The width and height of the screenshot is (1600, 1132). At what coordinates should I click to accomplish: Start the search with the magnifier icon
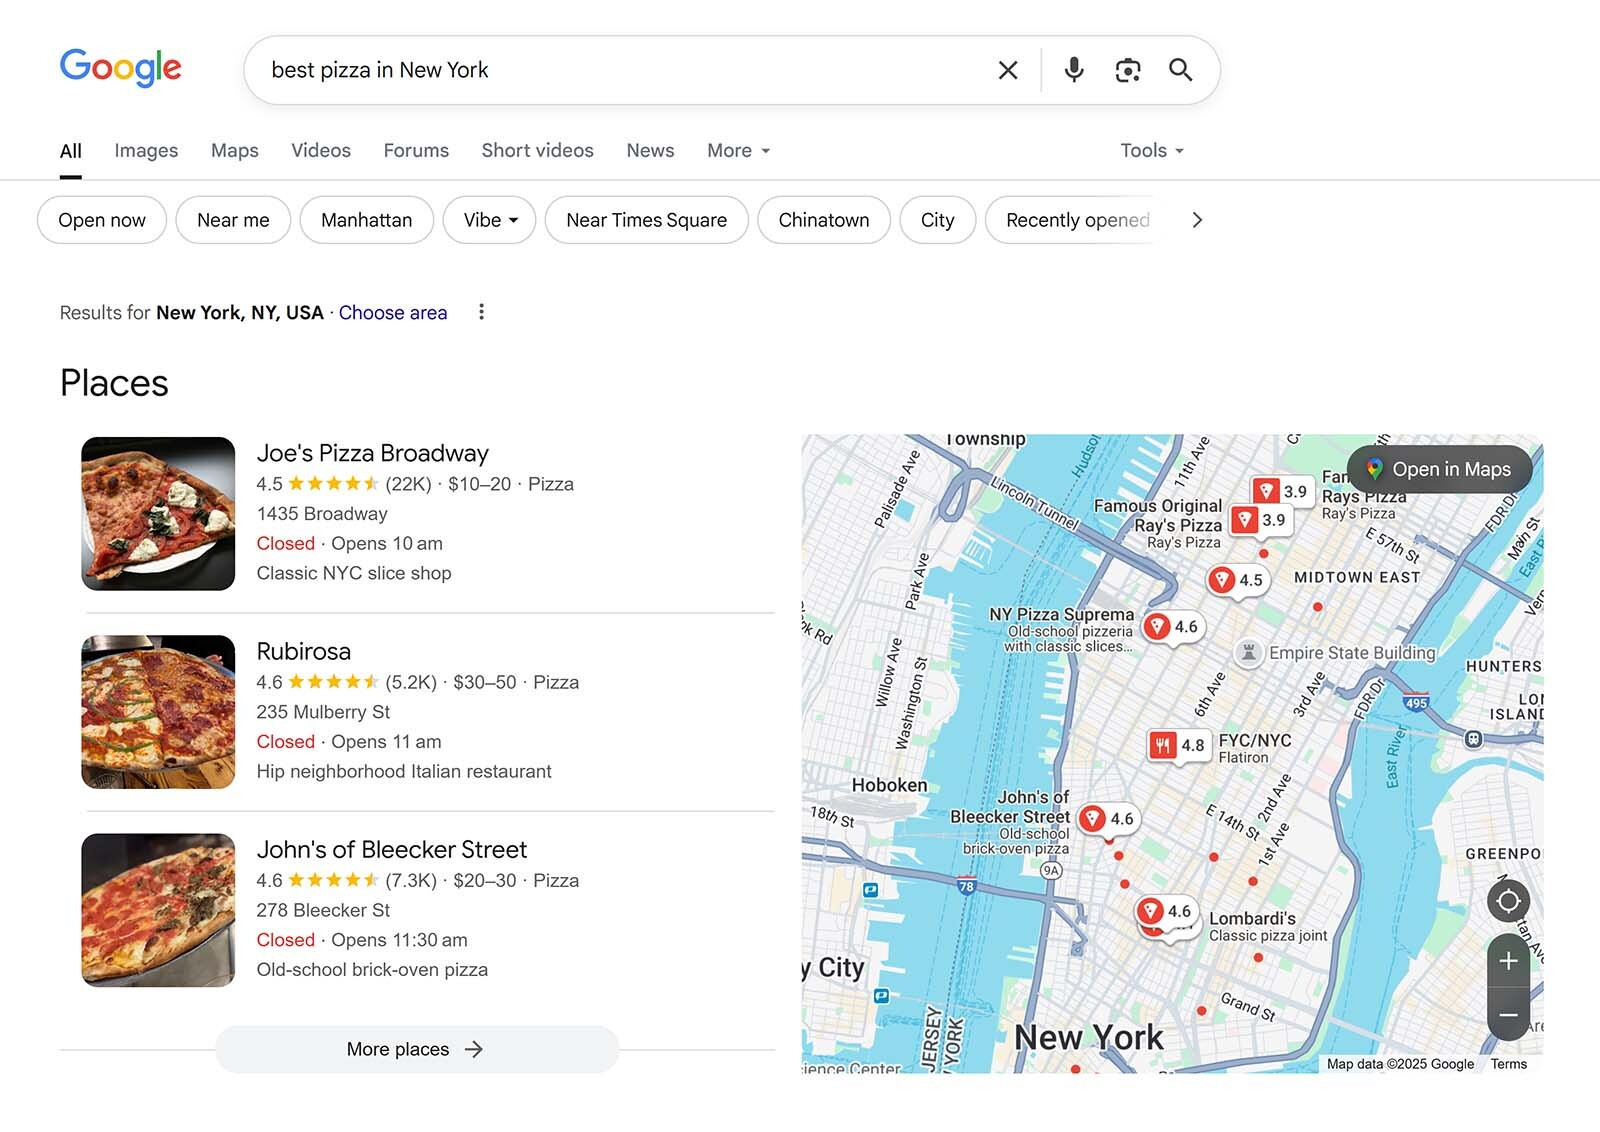click(x=1180, y=70)
